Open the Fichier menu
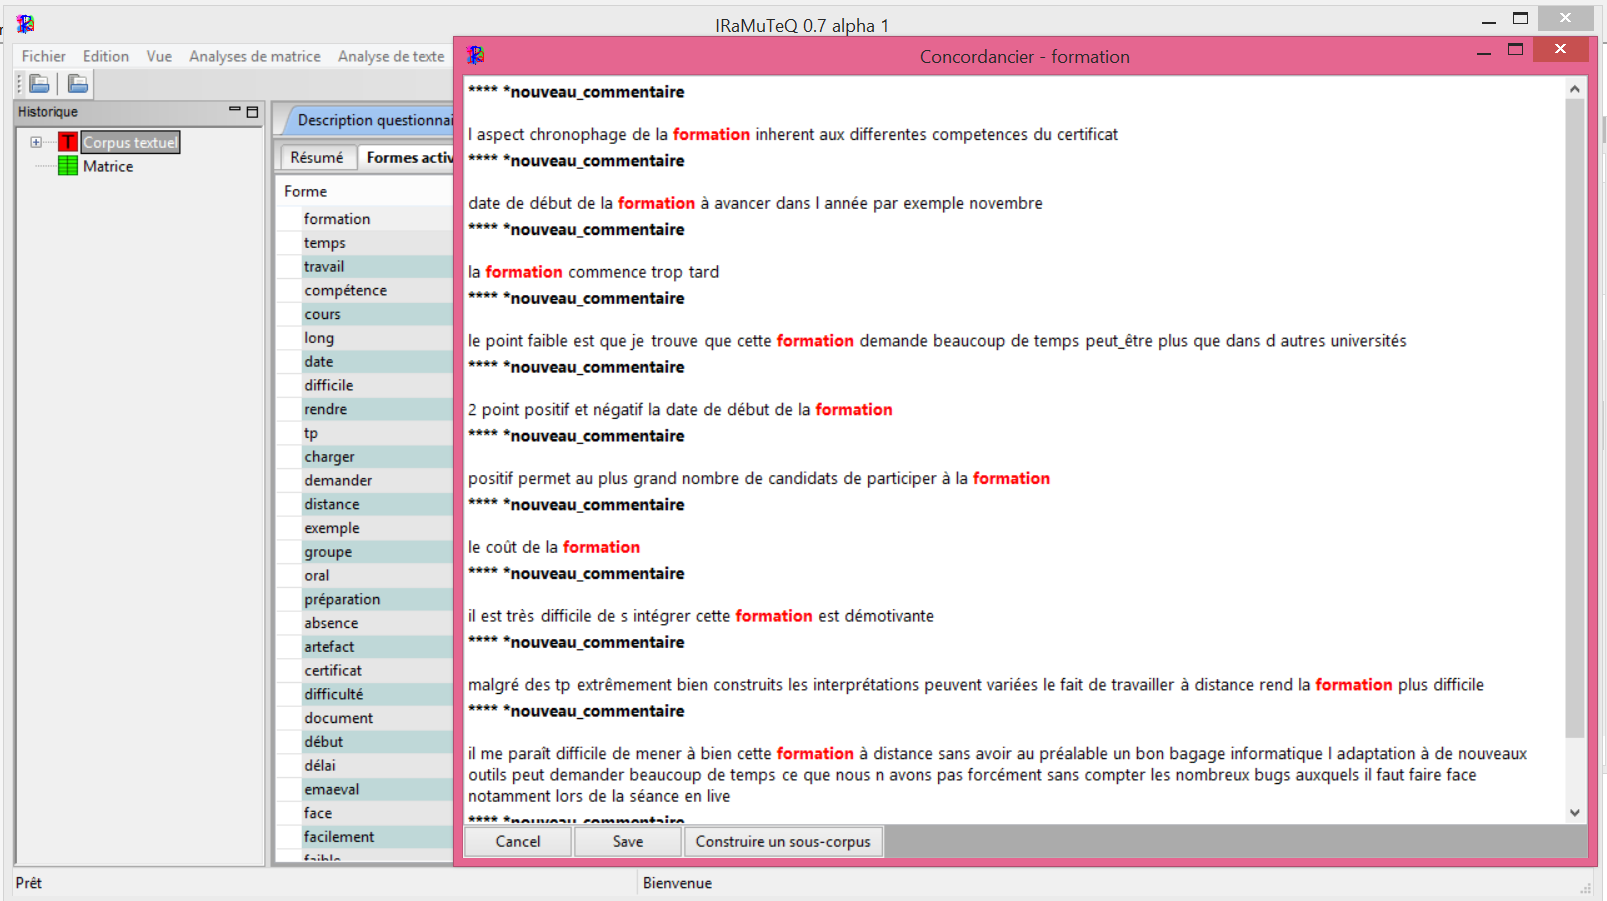1607x901 pixels. coord(43,56)
